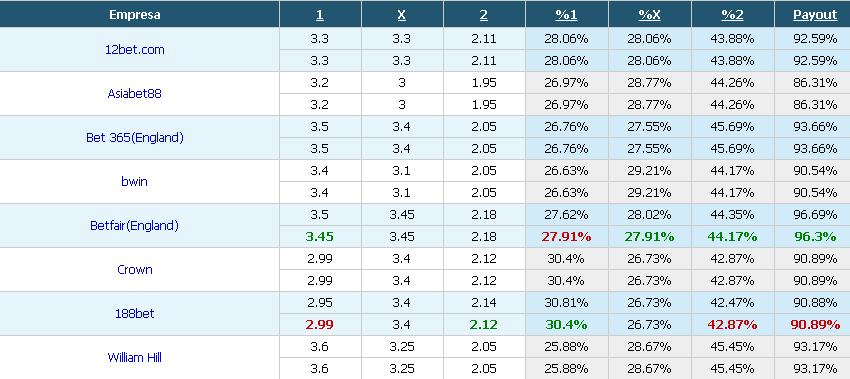Click the Empresa column header
The width and height of the screenshot is (850, 379).
point(134,15)
